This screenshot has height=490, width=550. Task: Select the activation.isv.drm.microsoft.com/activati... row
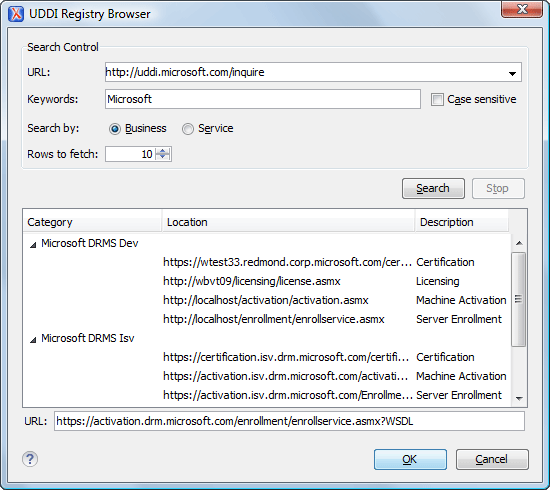[286, 376]
